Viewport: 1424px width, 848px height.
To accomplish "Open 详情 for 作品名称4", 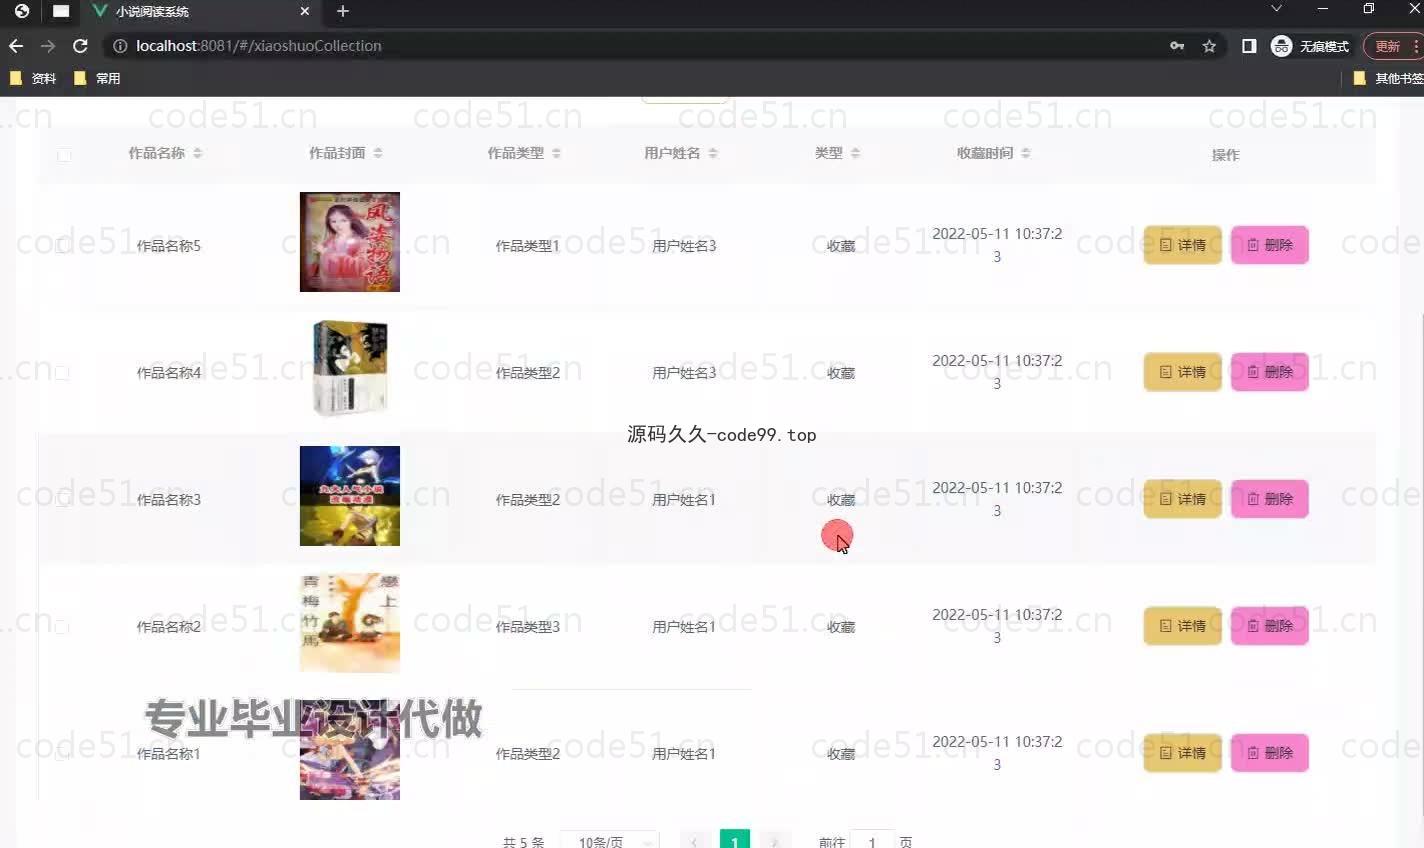I will 1183,372.
